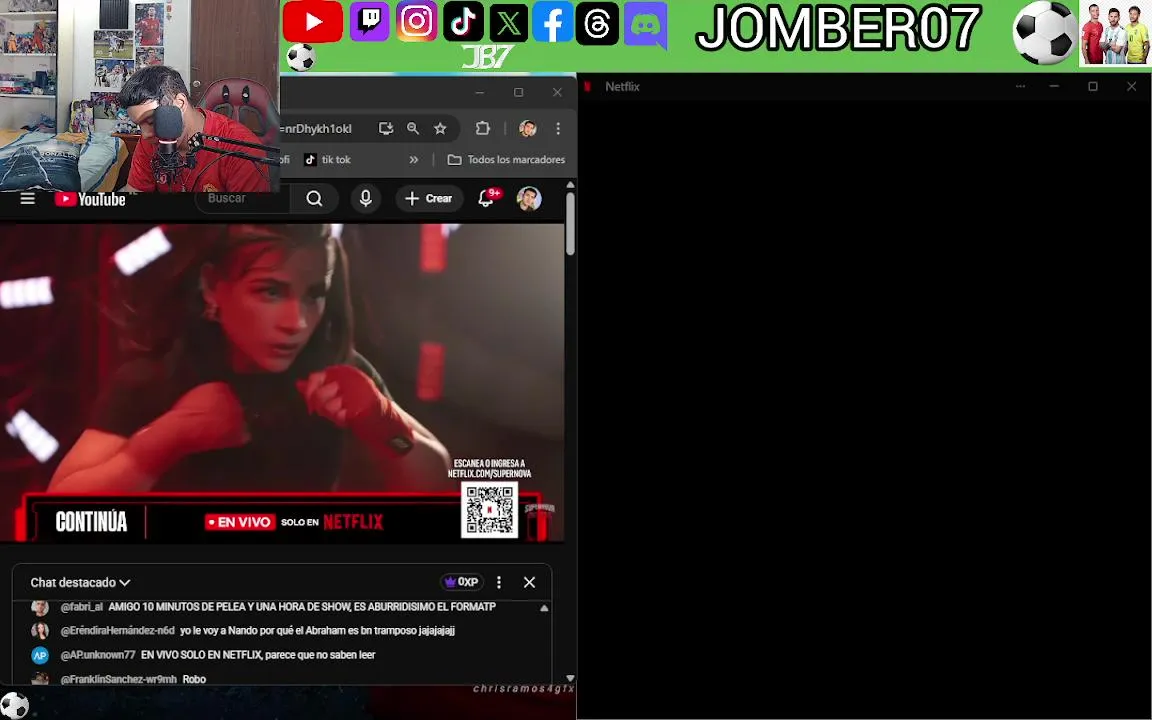1152x720 pixels.
Task: Click the @fabri_al chat username
Action: pyautogui.click(x=82, y=607)
